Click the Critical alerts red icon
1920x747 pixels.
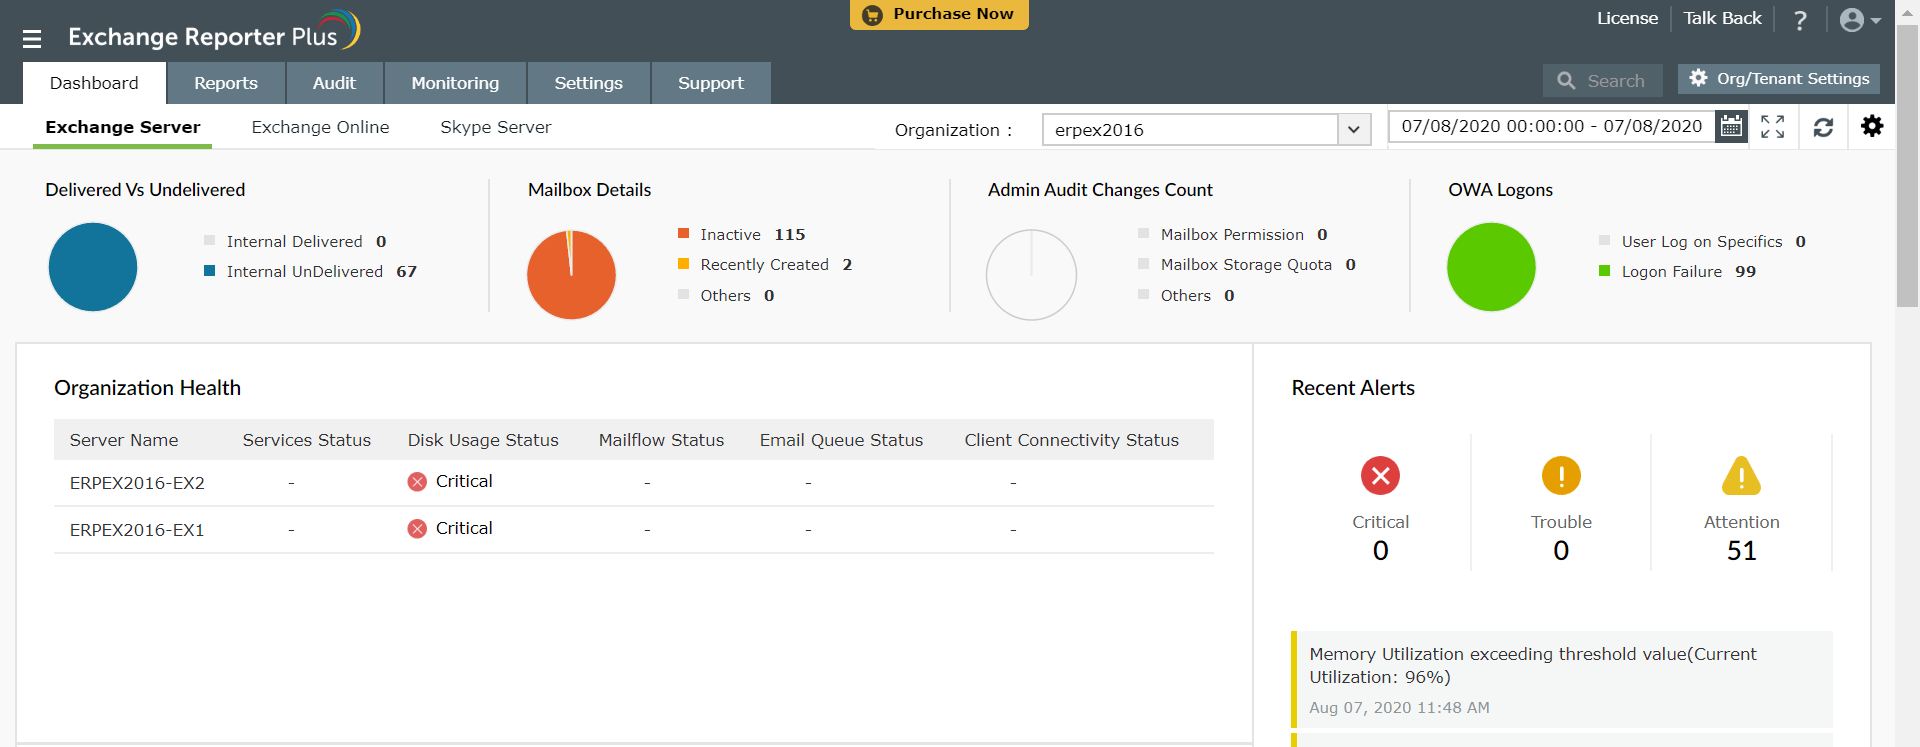click(1380, 476)
